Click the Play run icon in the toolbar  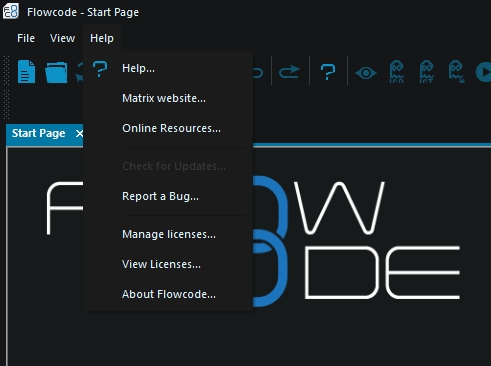[484, 72]
